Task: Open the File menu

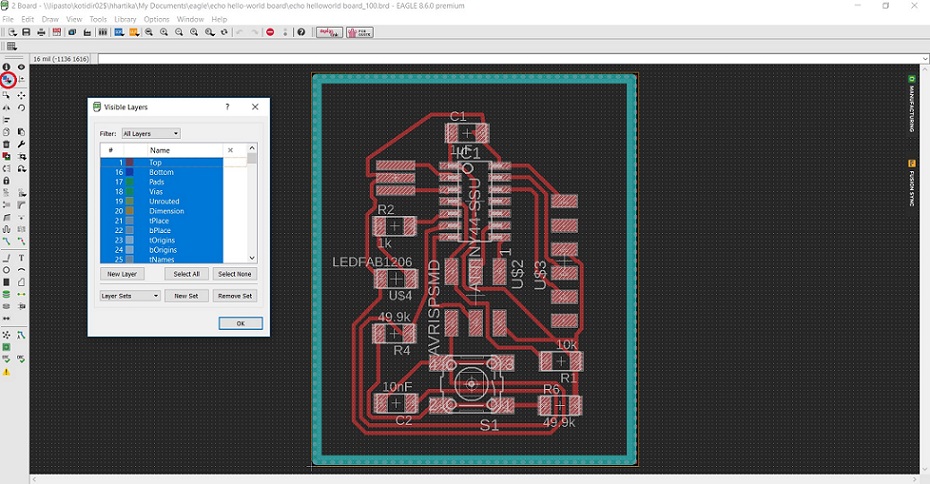Action: click(8, 19)
